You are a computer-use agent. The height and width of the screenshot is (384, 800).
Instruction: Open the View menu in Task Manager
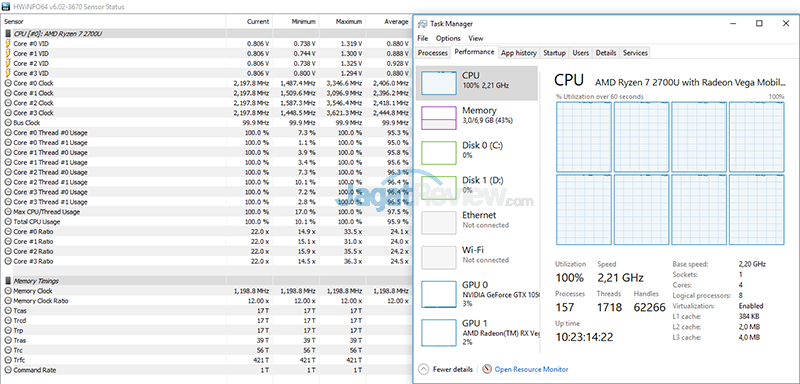(476, 38)
